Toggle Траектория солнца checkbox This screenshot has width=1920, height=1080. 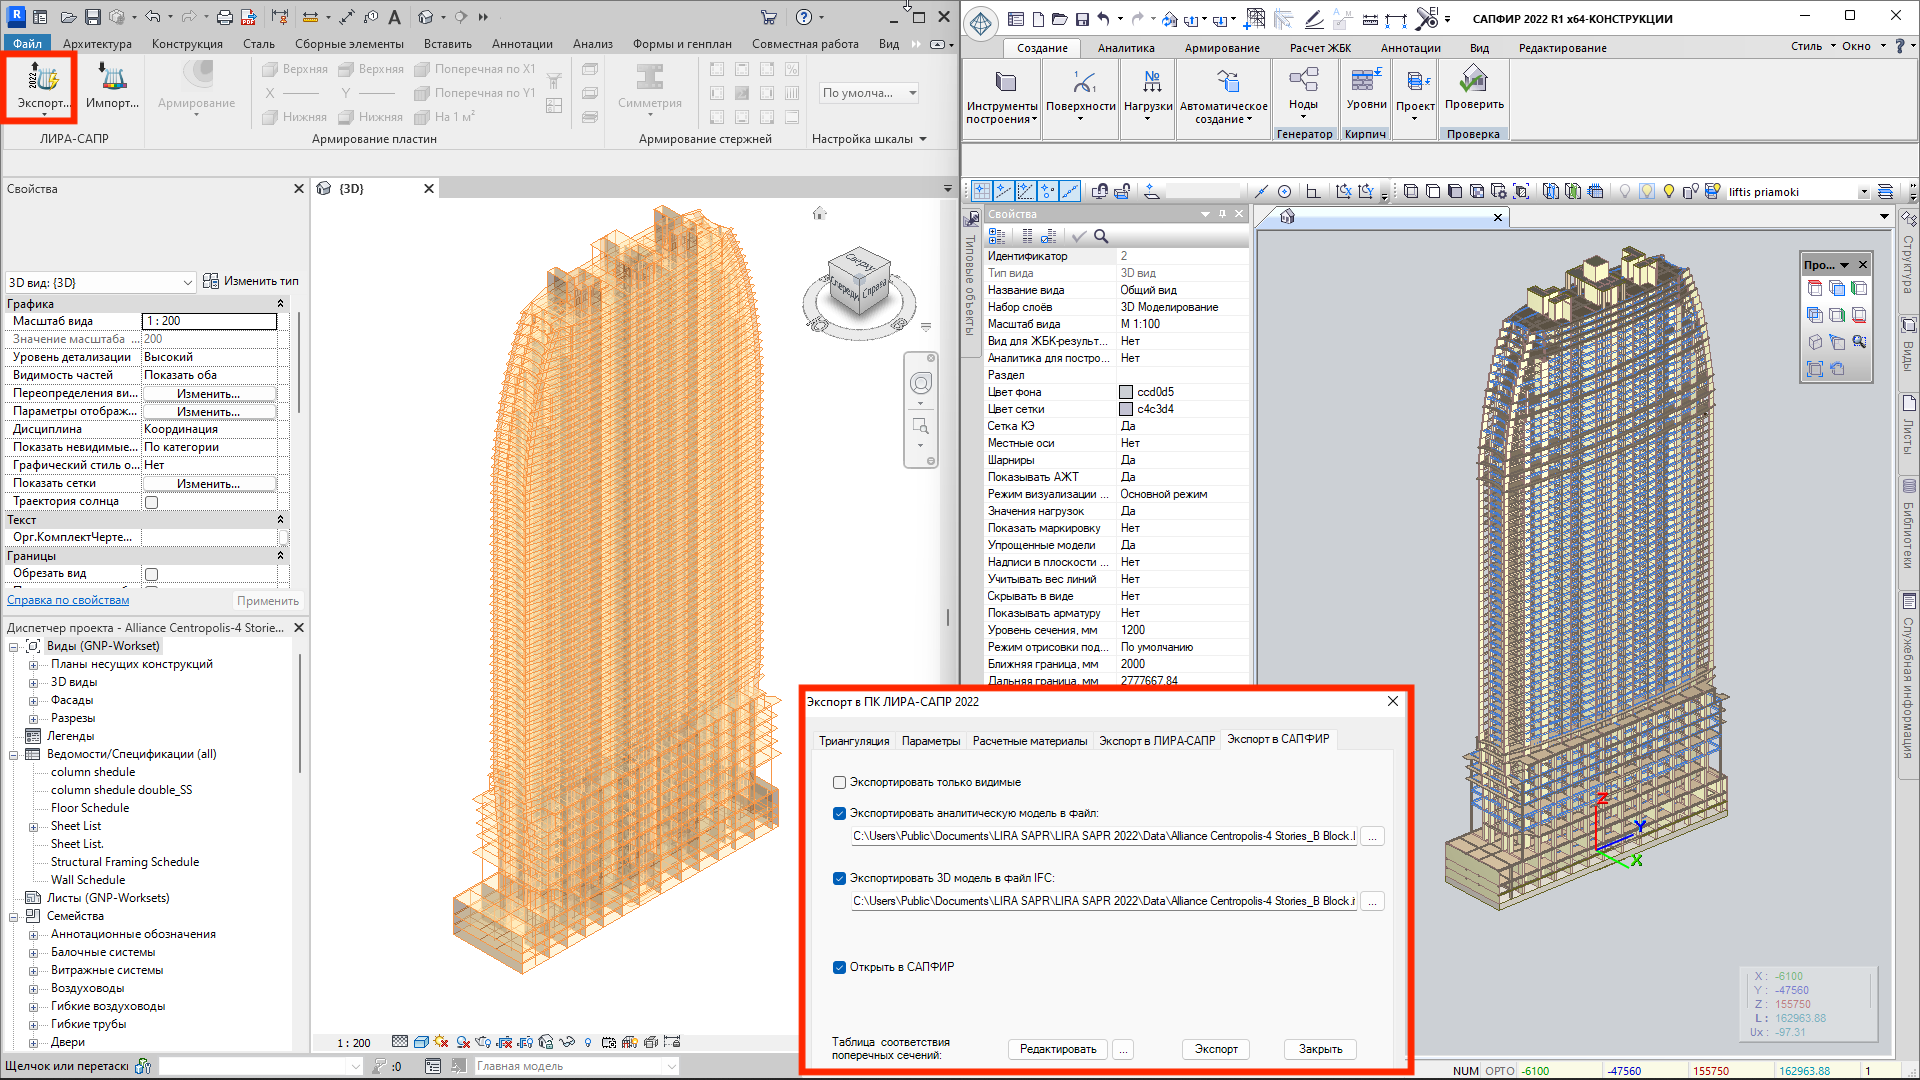coord(152,502)
